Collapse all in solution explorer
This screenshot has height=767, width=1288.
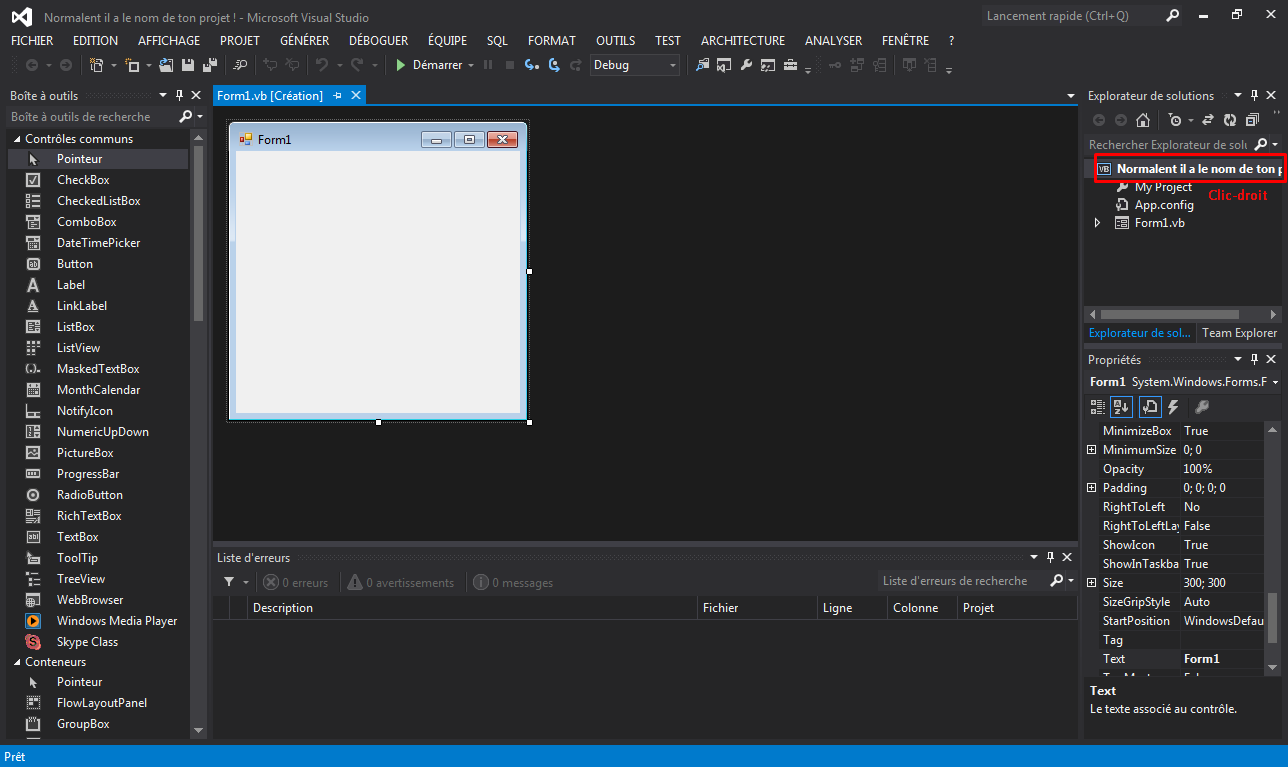[x=1252, y=120]
